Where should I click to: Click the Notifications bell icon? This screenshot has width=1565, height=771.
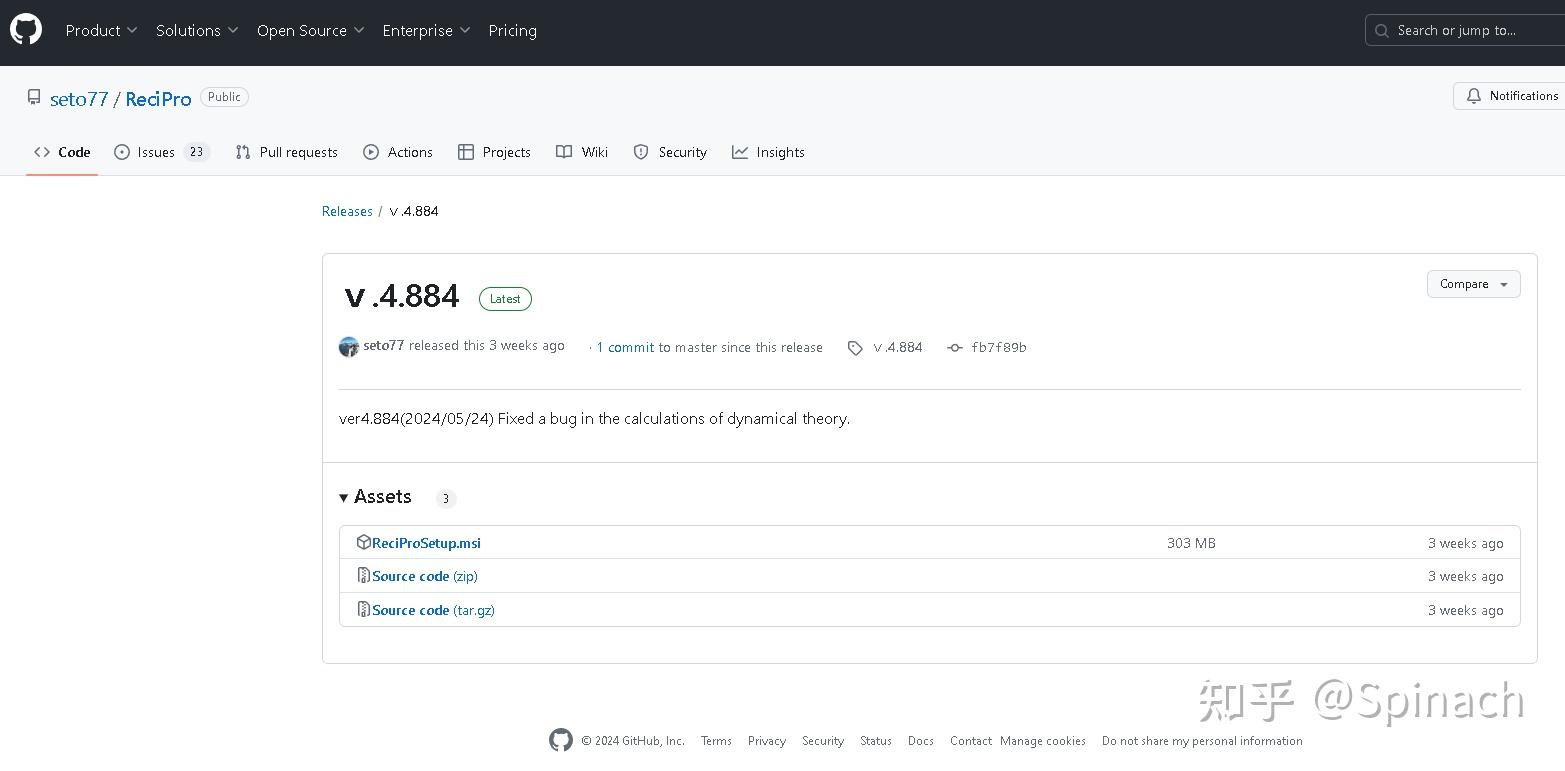click(x=1473, y=96)
